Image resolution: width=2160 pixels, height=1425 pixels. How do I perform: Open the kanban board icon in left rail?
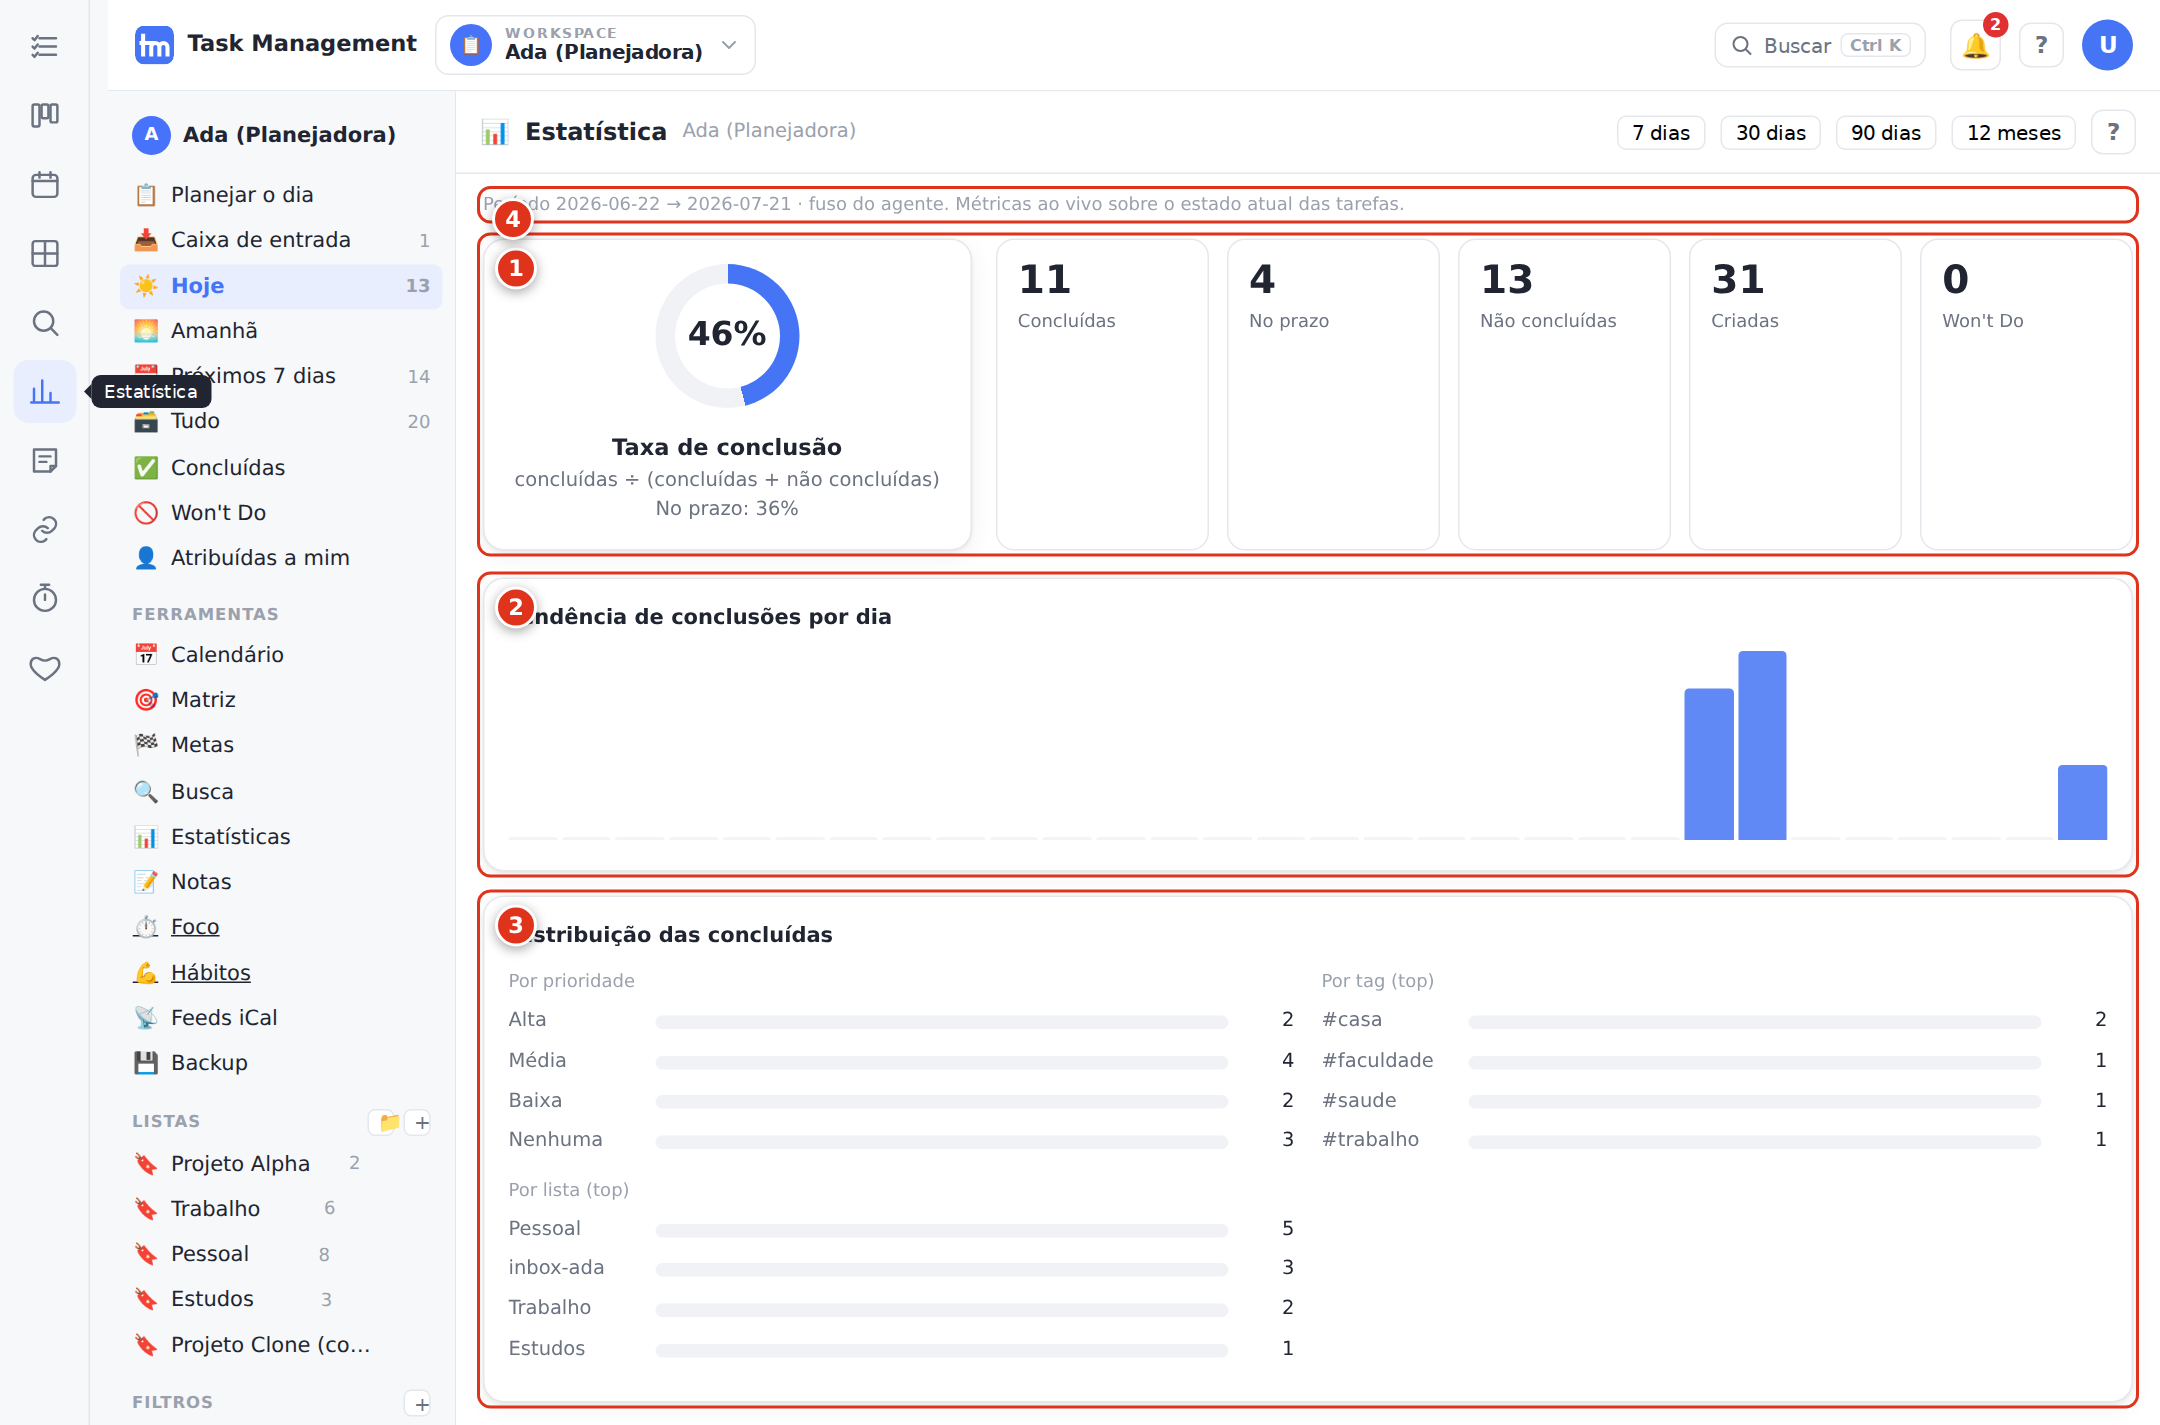pos(45,116)
